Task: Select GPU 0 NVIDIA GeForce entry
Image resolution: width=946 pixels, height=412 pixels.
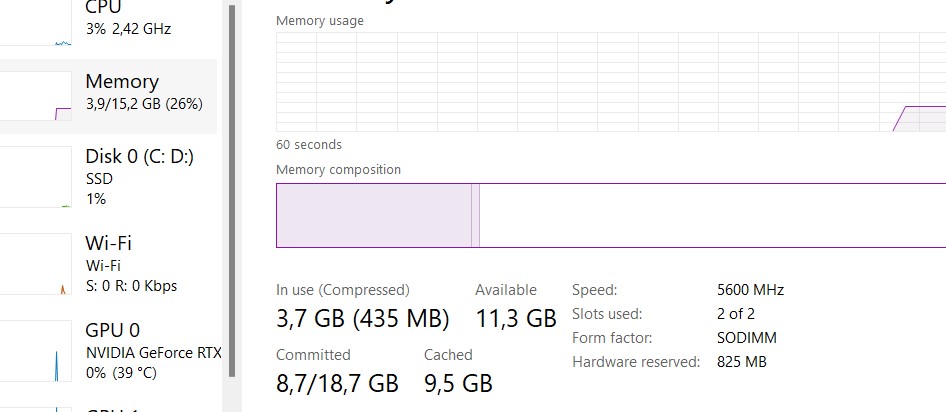Action: pyautogui.click(x=150, y=351)
